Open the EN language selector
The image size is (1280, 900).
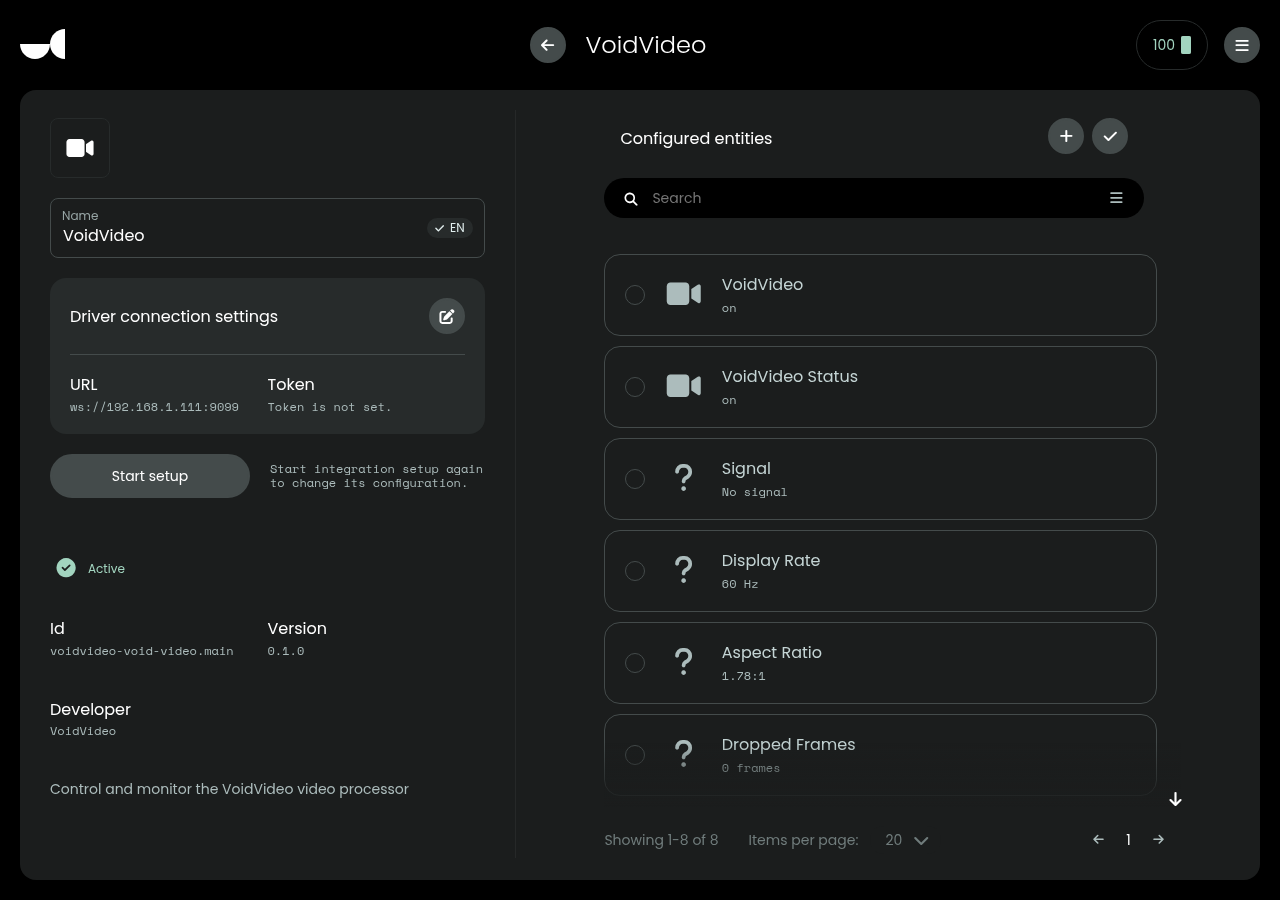point(450,228)
